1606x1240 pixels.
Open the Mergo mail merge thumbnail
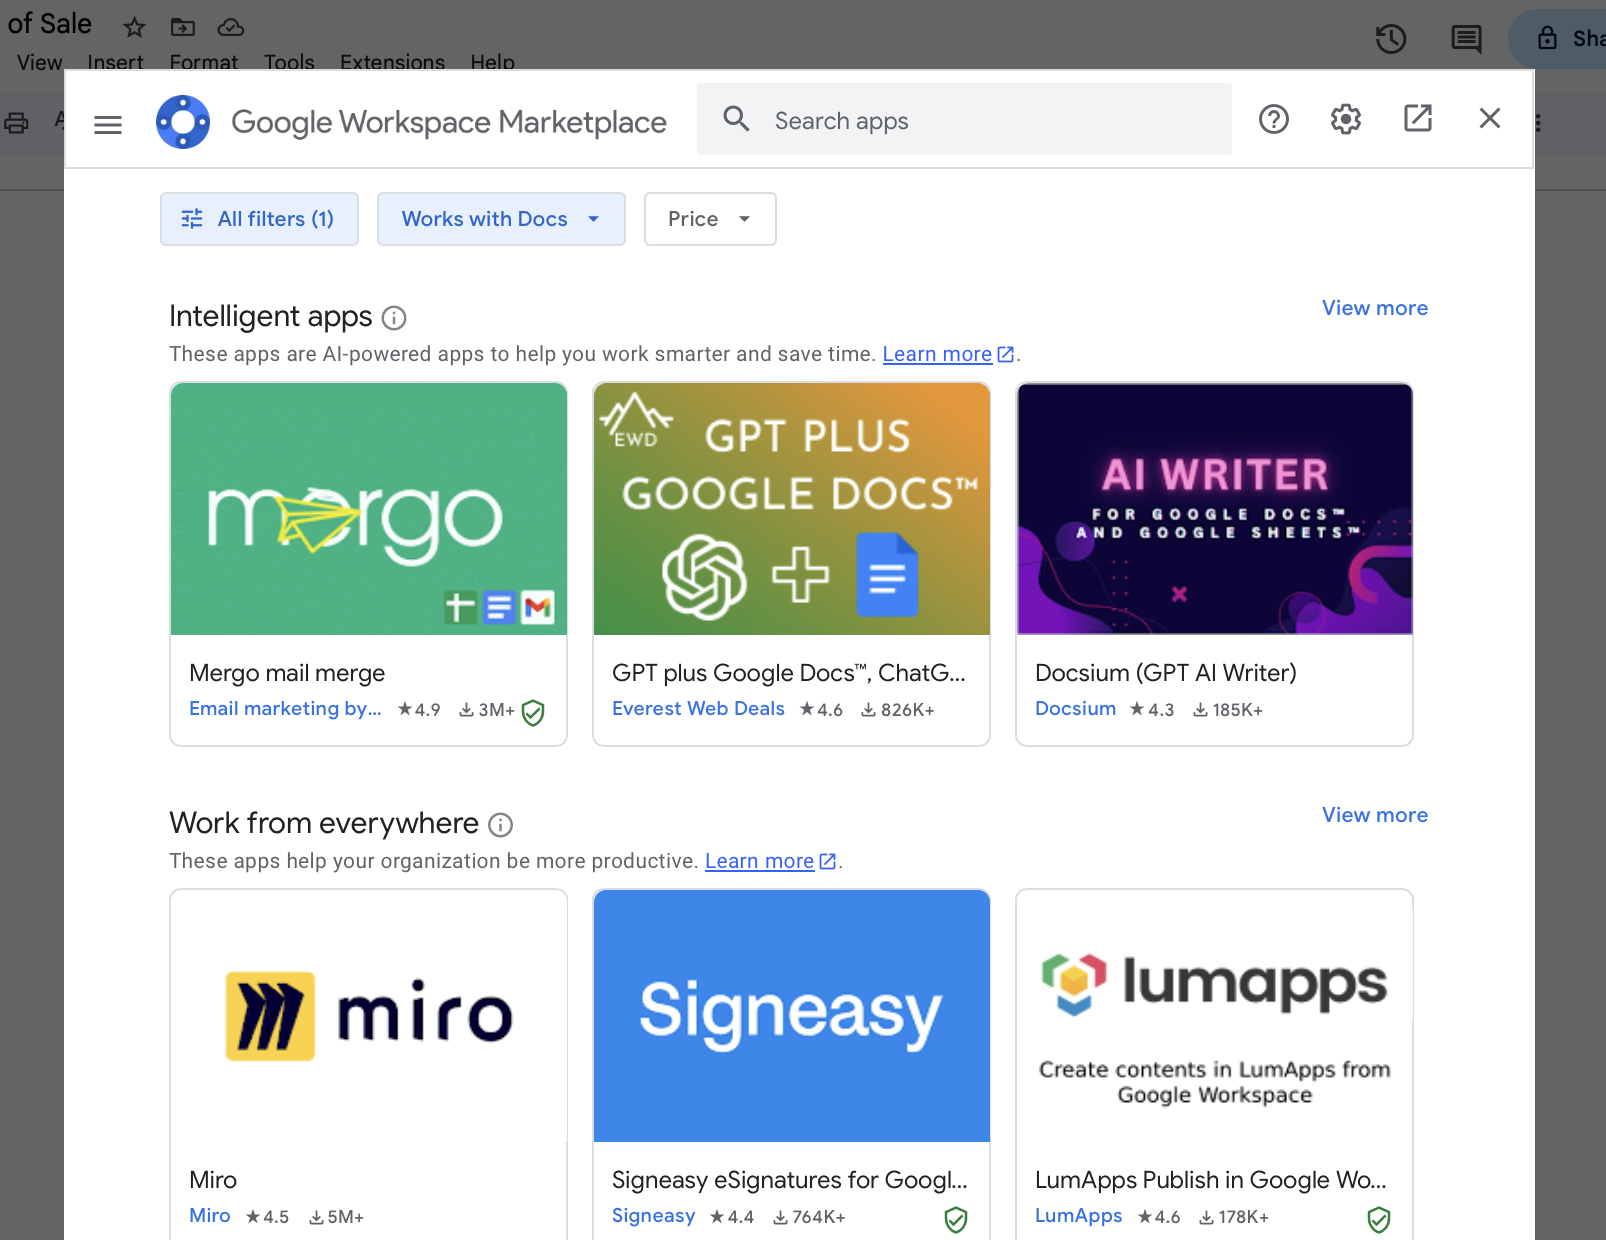(x=369, y=509)
